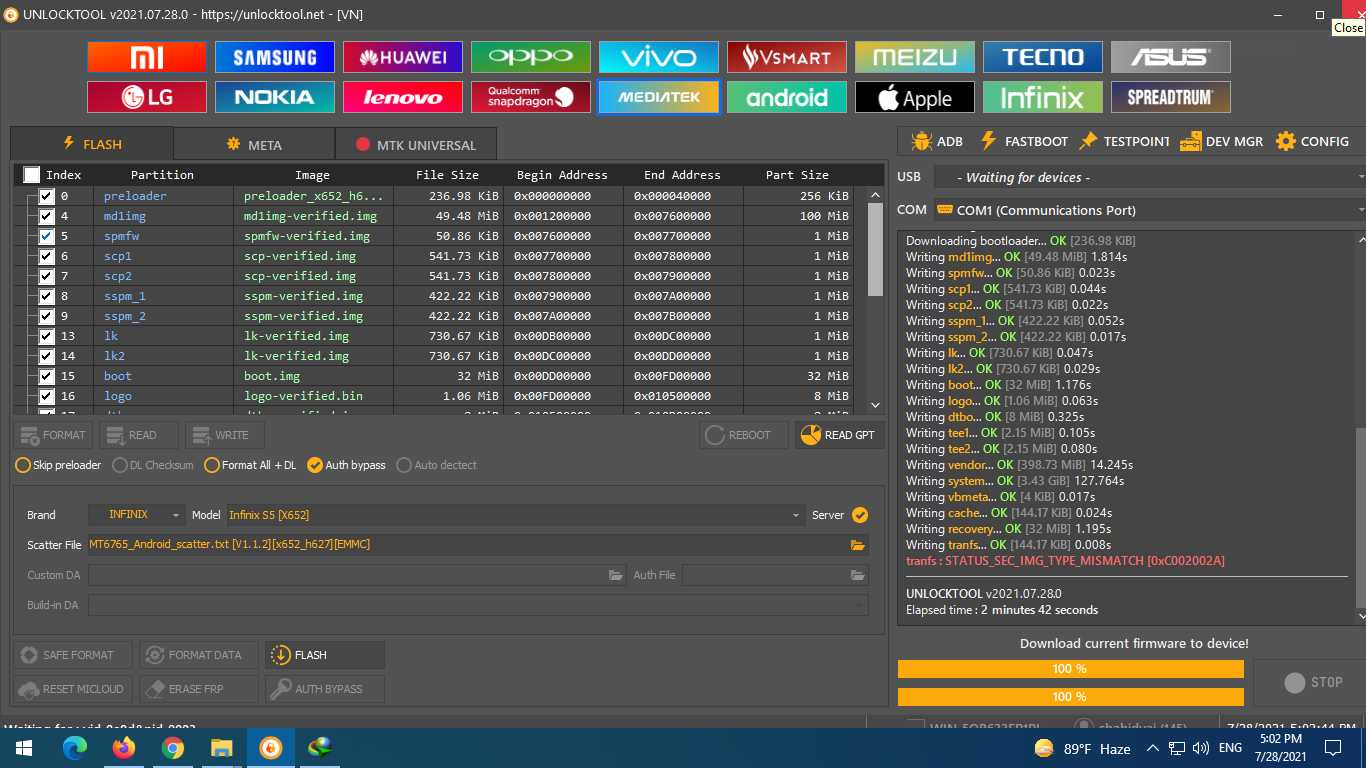Open Microsoft Edge from taskbar

pos(75,747)
